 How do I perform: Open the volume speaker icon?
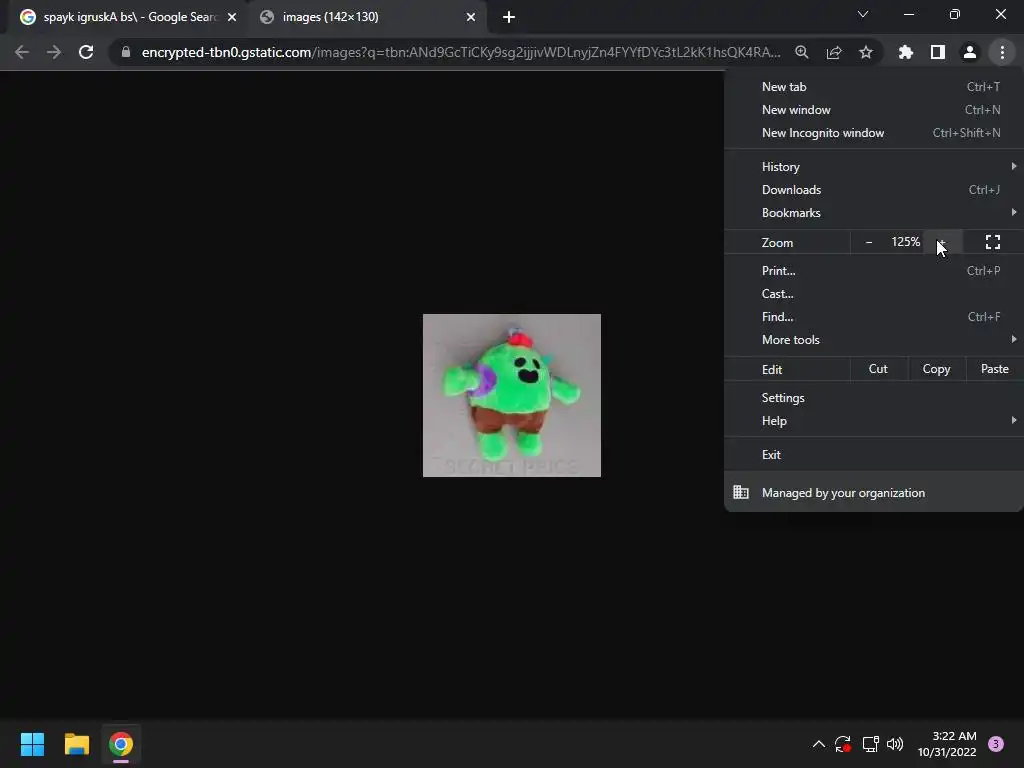pyautogui.click(x=895, y=744)
